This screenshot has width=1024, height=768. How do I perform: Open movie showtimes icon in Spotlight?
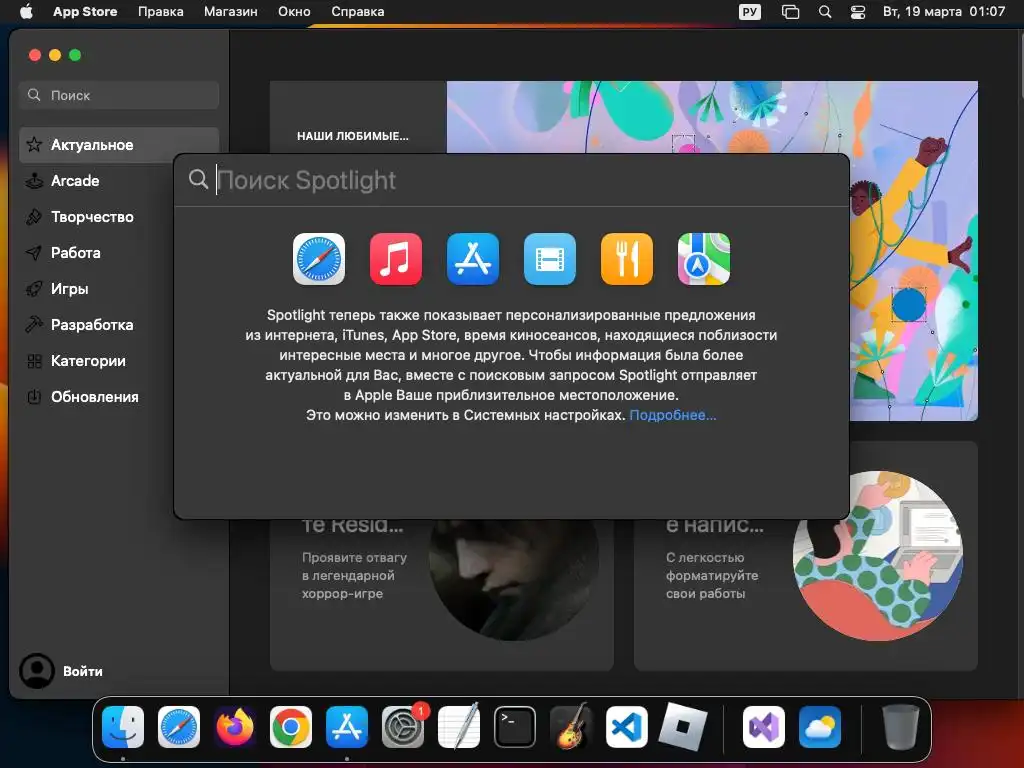click(550, 259)
